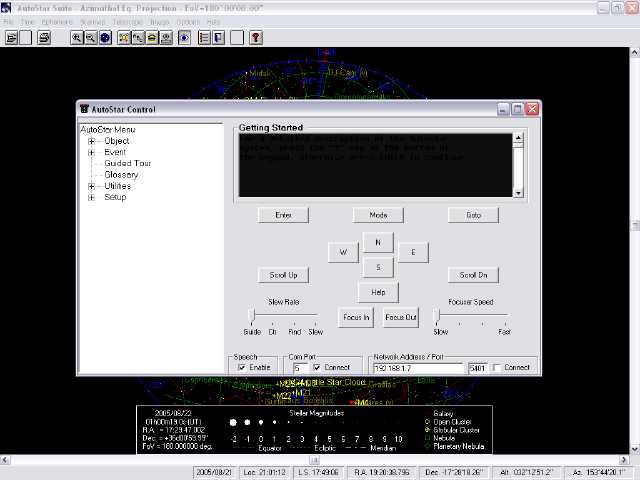Open the Image menu
Image resolution: width=640 pixels, height=480 pixels.
pos(160,22)
